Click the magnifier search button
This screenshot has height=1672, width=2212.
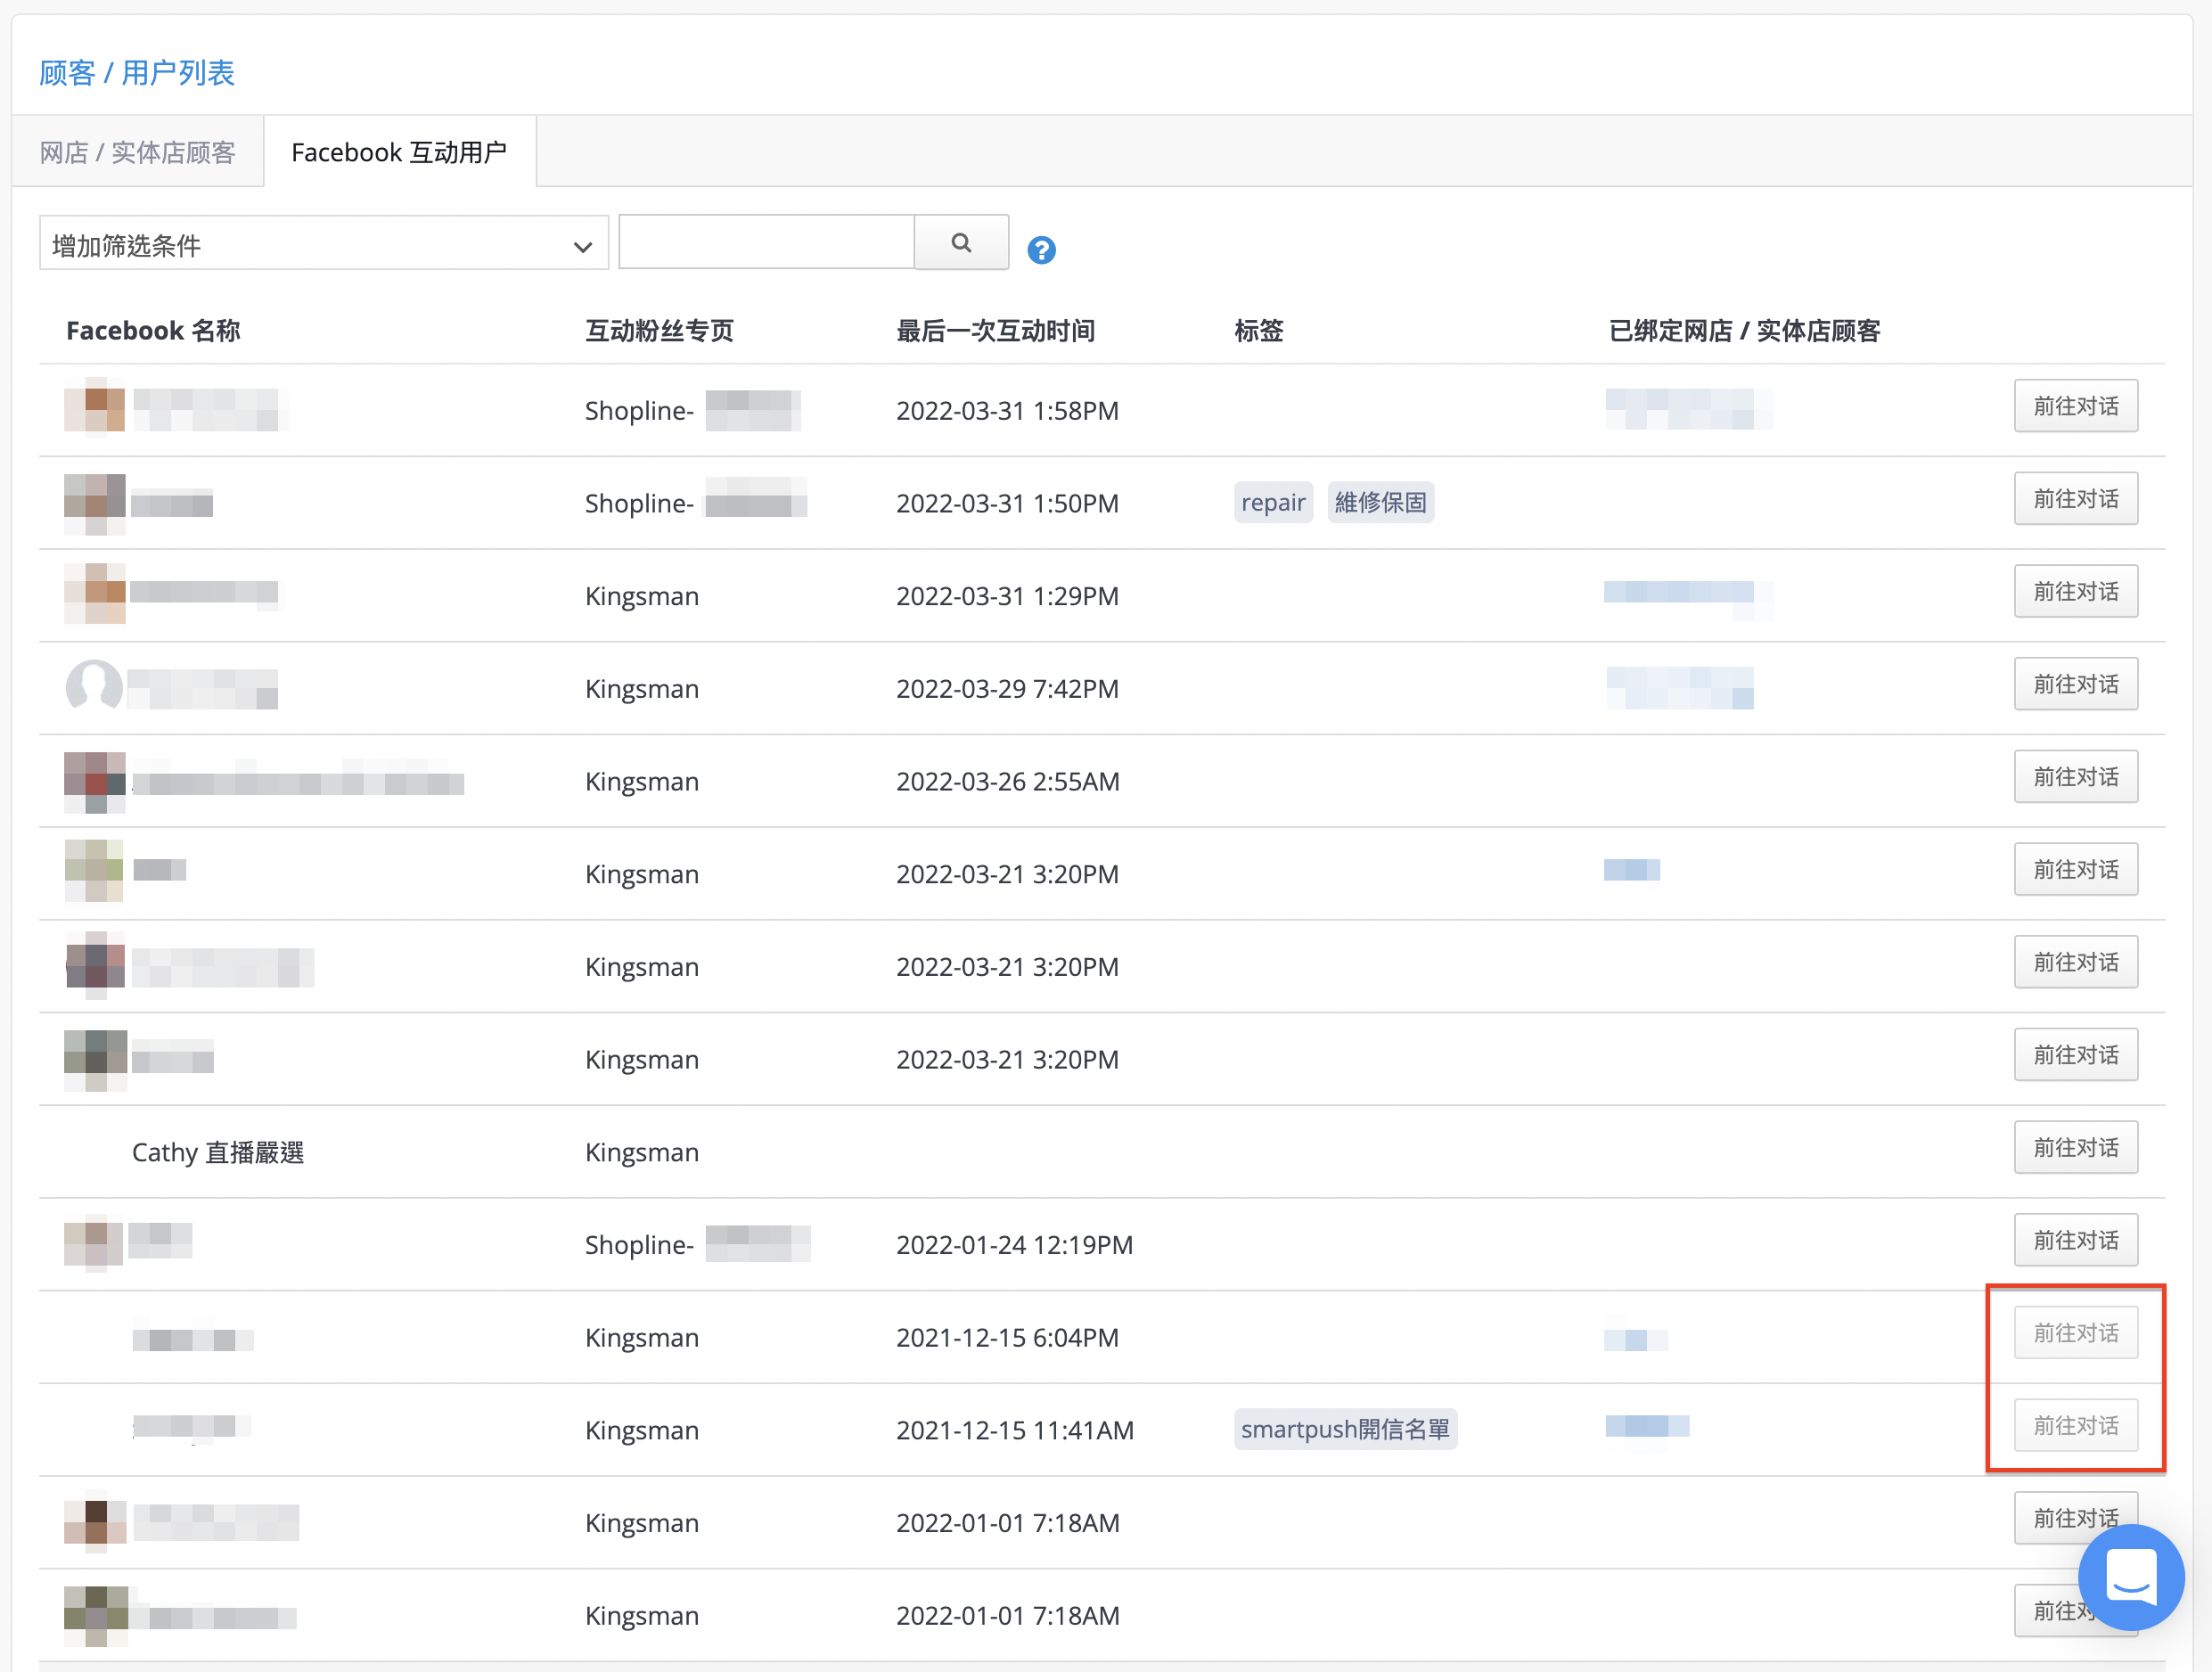pyautogui.click(x=961, y=243)
